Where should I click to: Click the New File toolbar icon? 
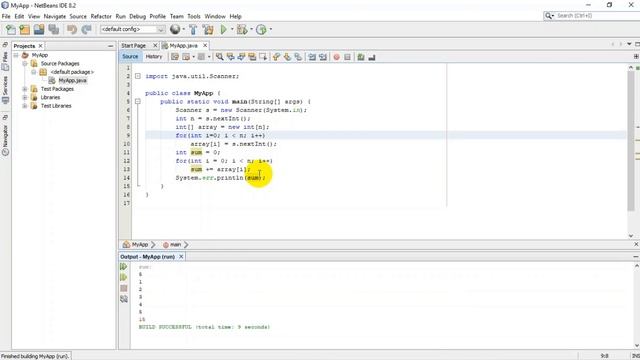(x=11, y=29)
